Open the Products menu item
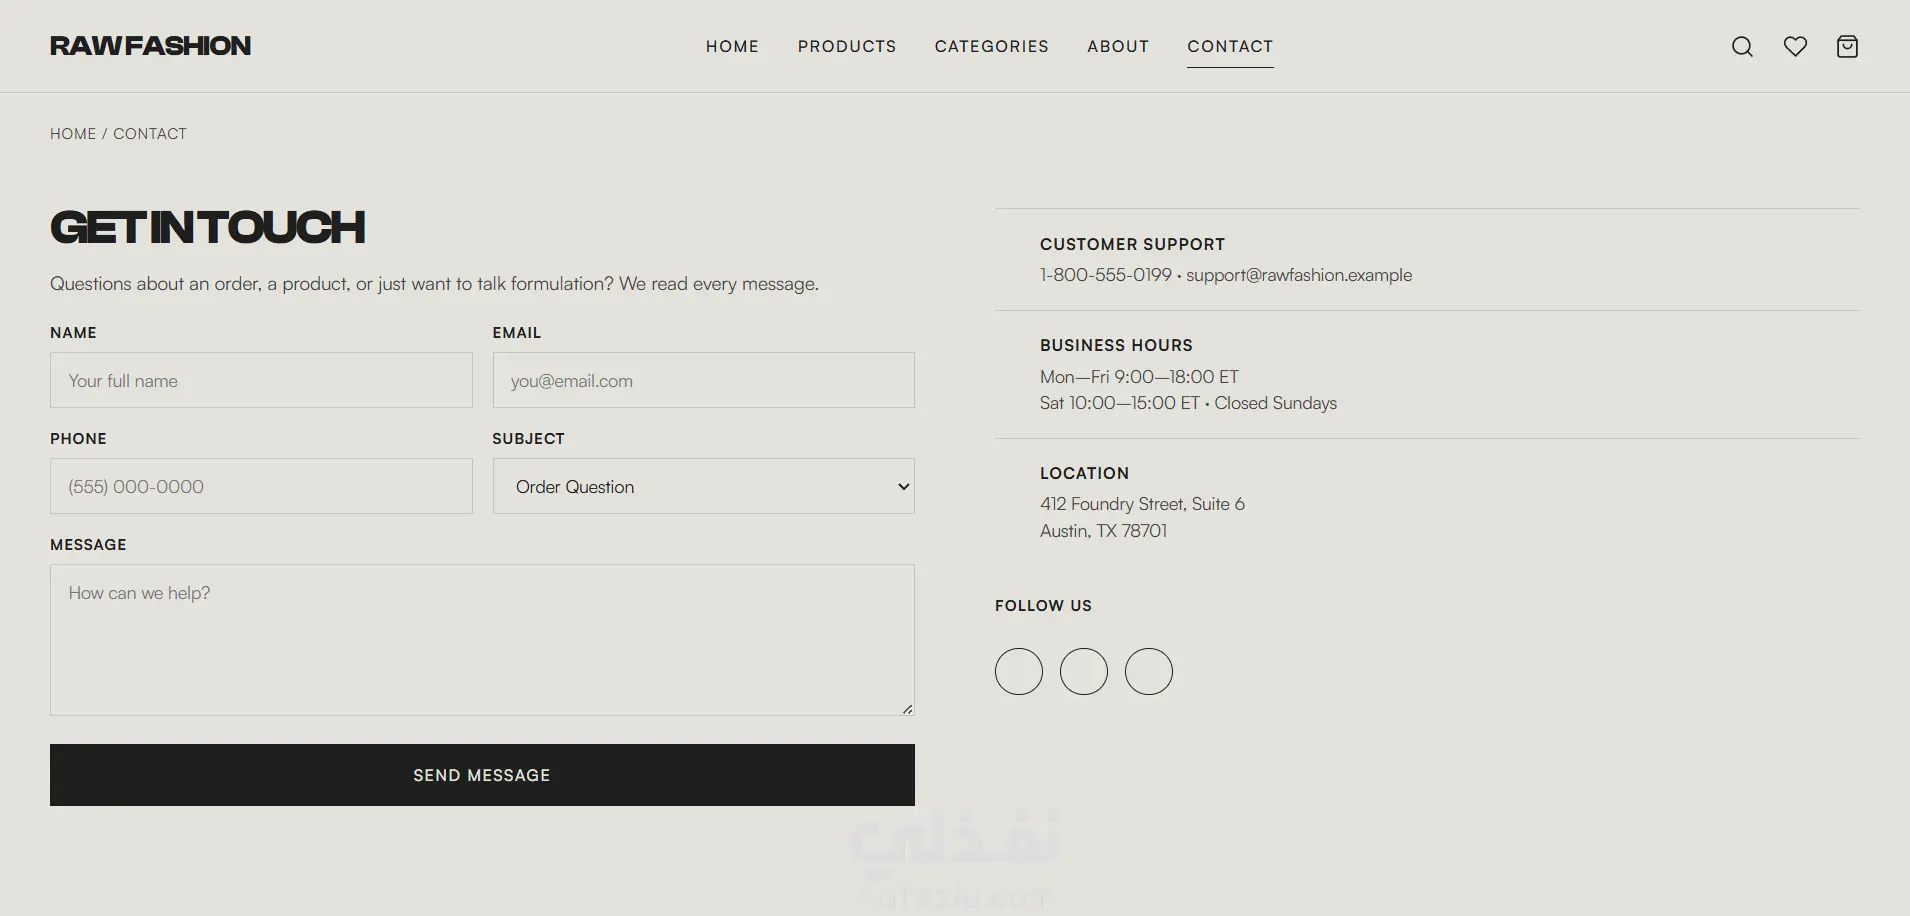 (x=847, y=46)
